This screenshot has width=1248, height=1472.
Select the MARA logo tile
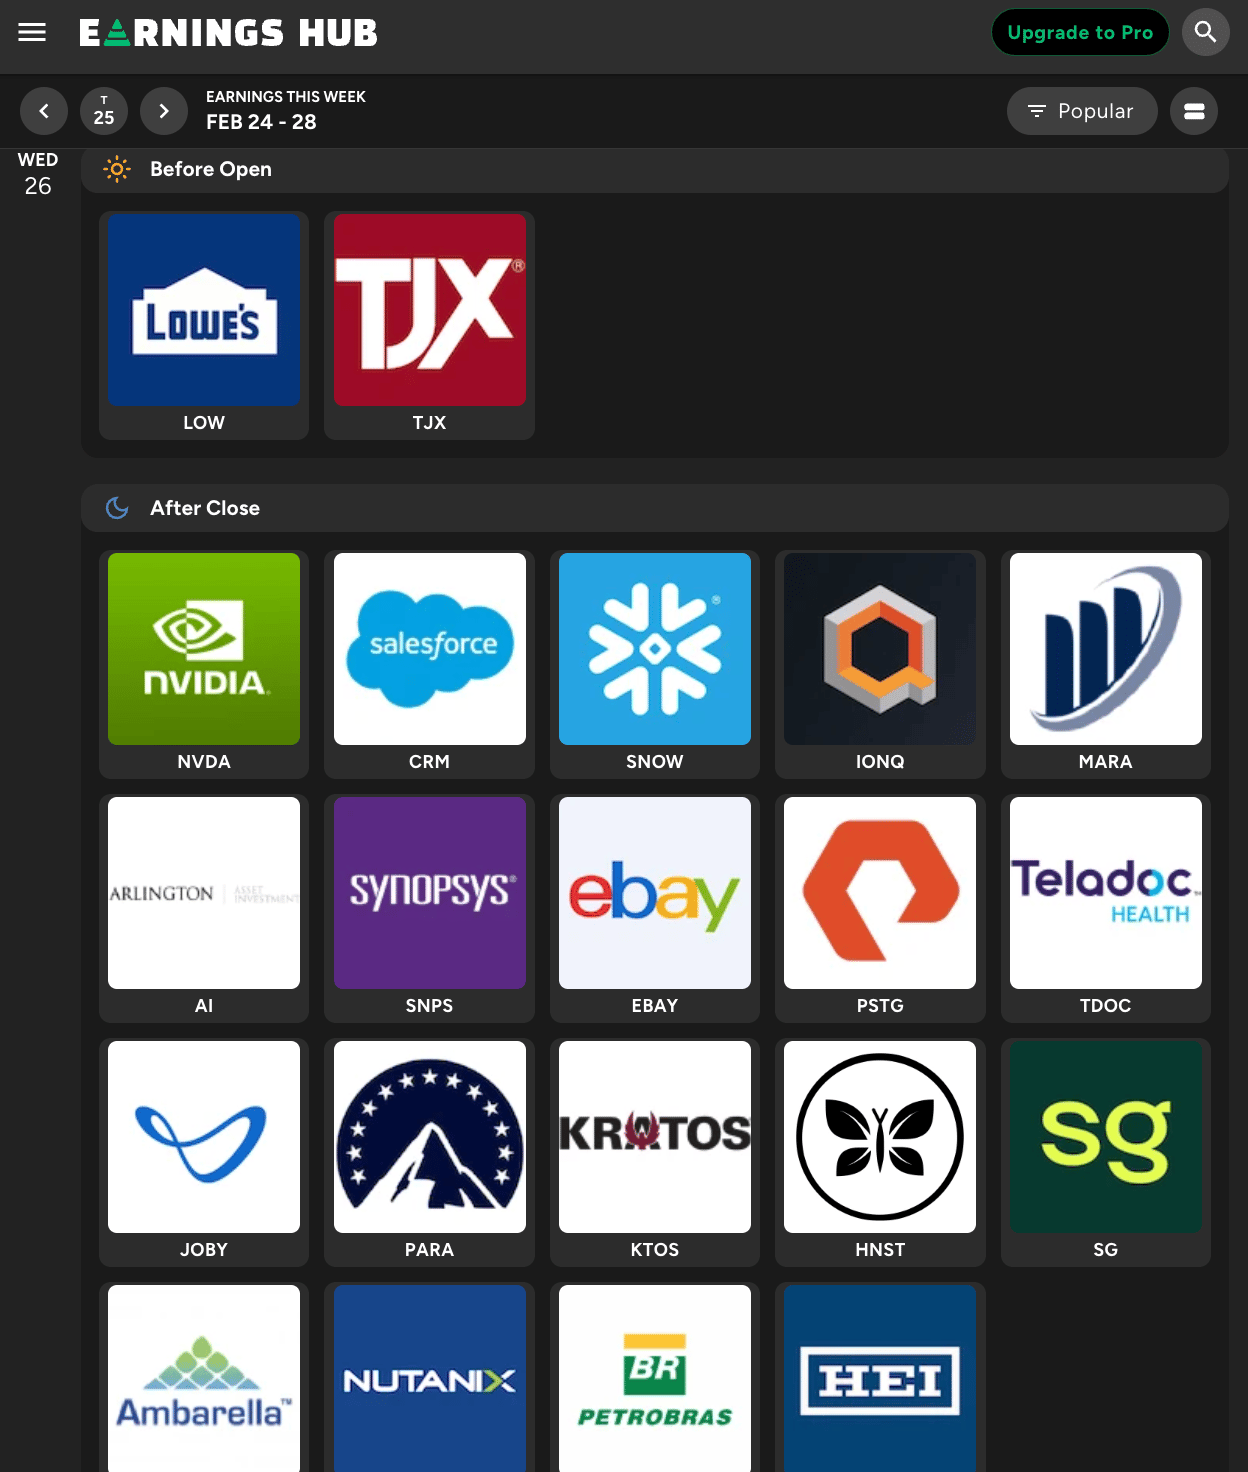(x=1106, y=649)
